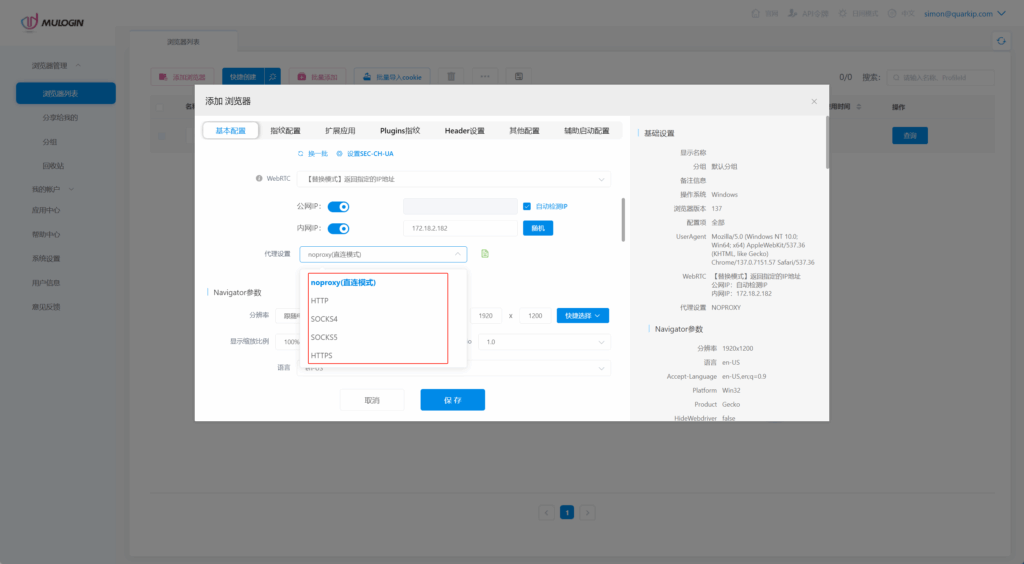The image size is (1024, 564).
Task: Click the 随机 random button
Action: point(538,228)
